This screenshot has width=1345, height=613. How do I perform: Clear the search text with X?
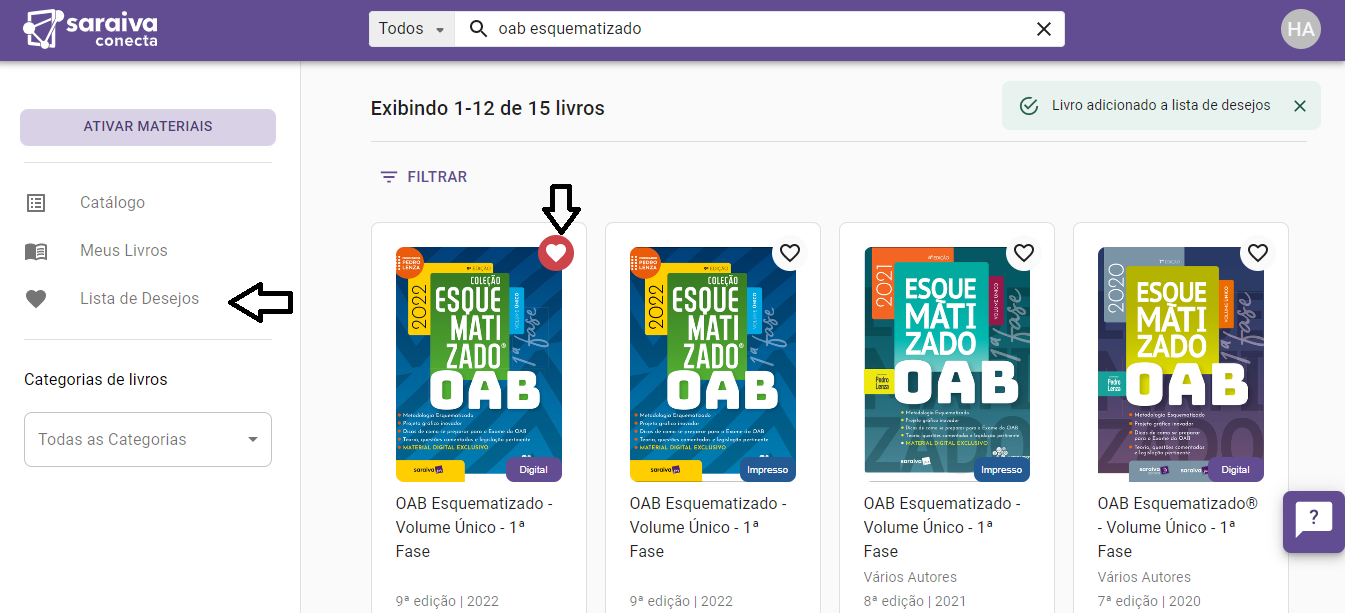(x=1044, y=29)
